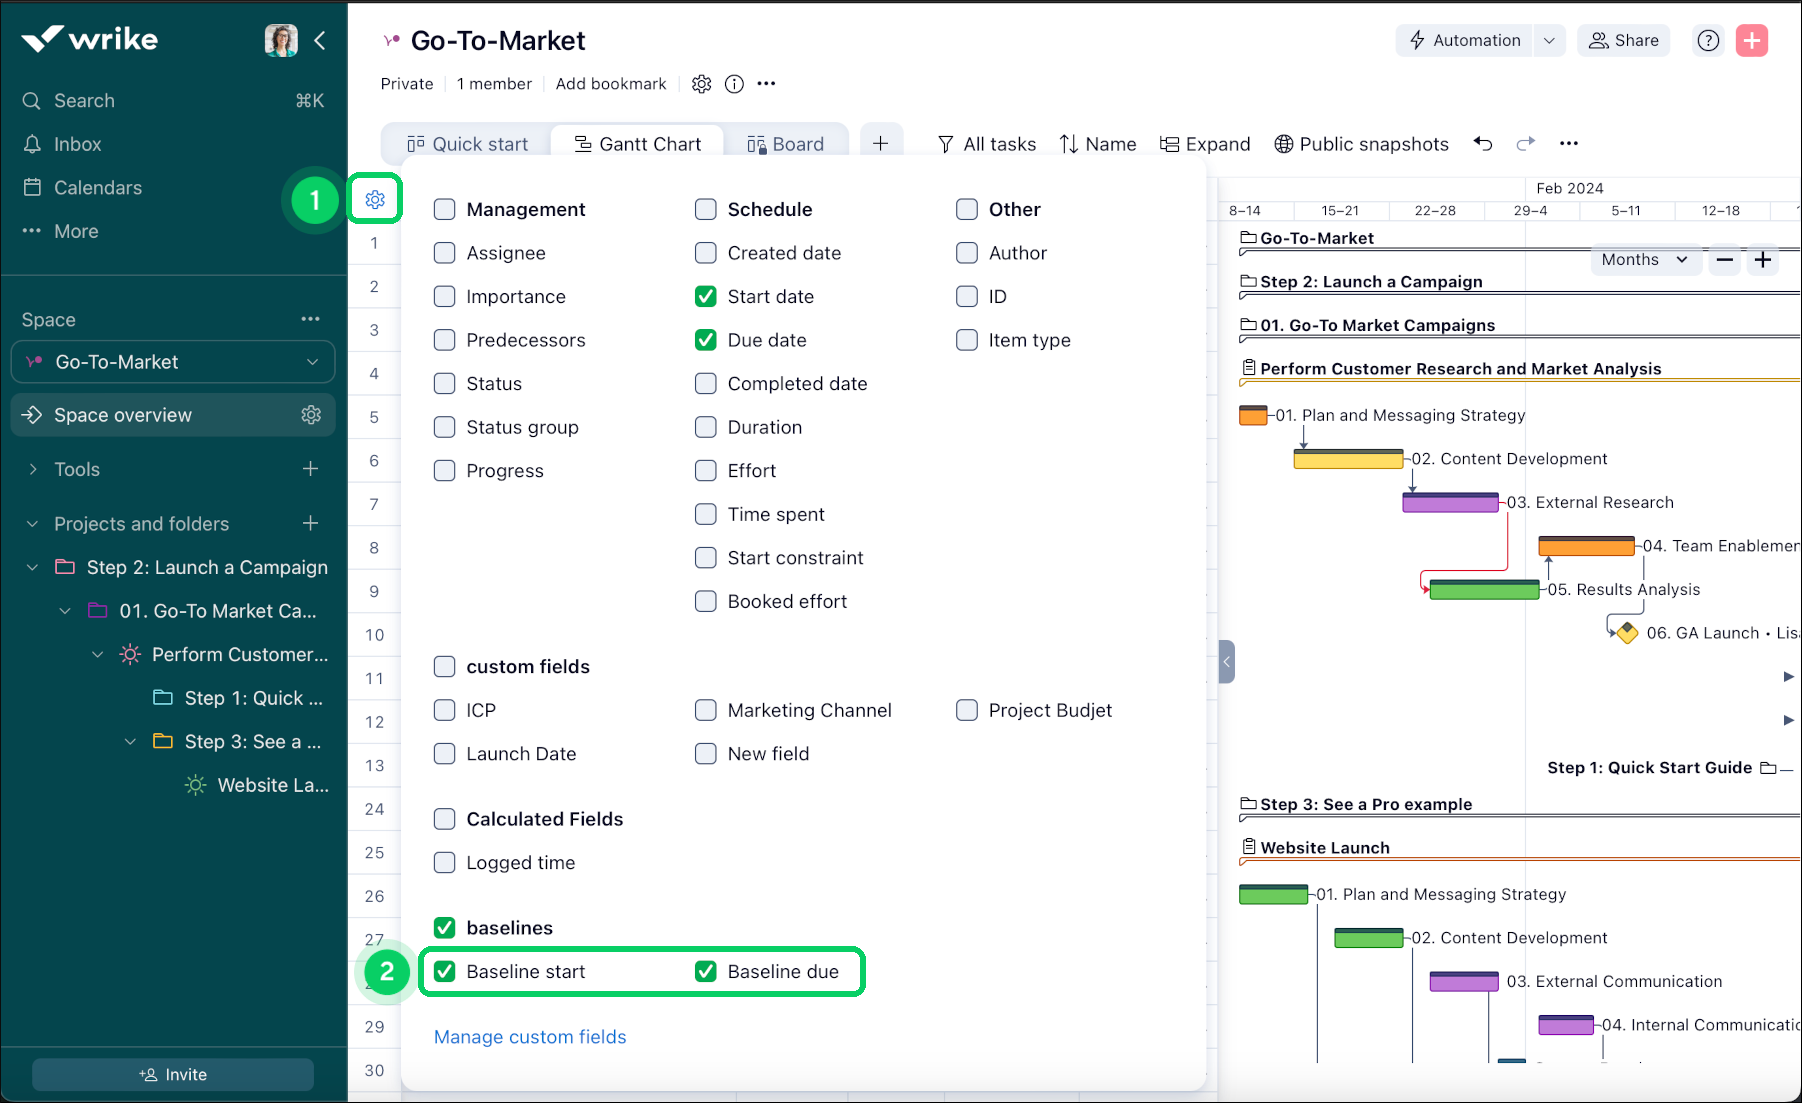Open the help question mark icon
This screenshot has width=1802, height=1103.
(x=1708, y=40)
